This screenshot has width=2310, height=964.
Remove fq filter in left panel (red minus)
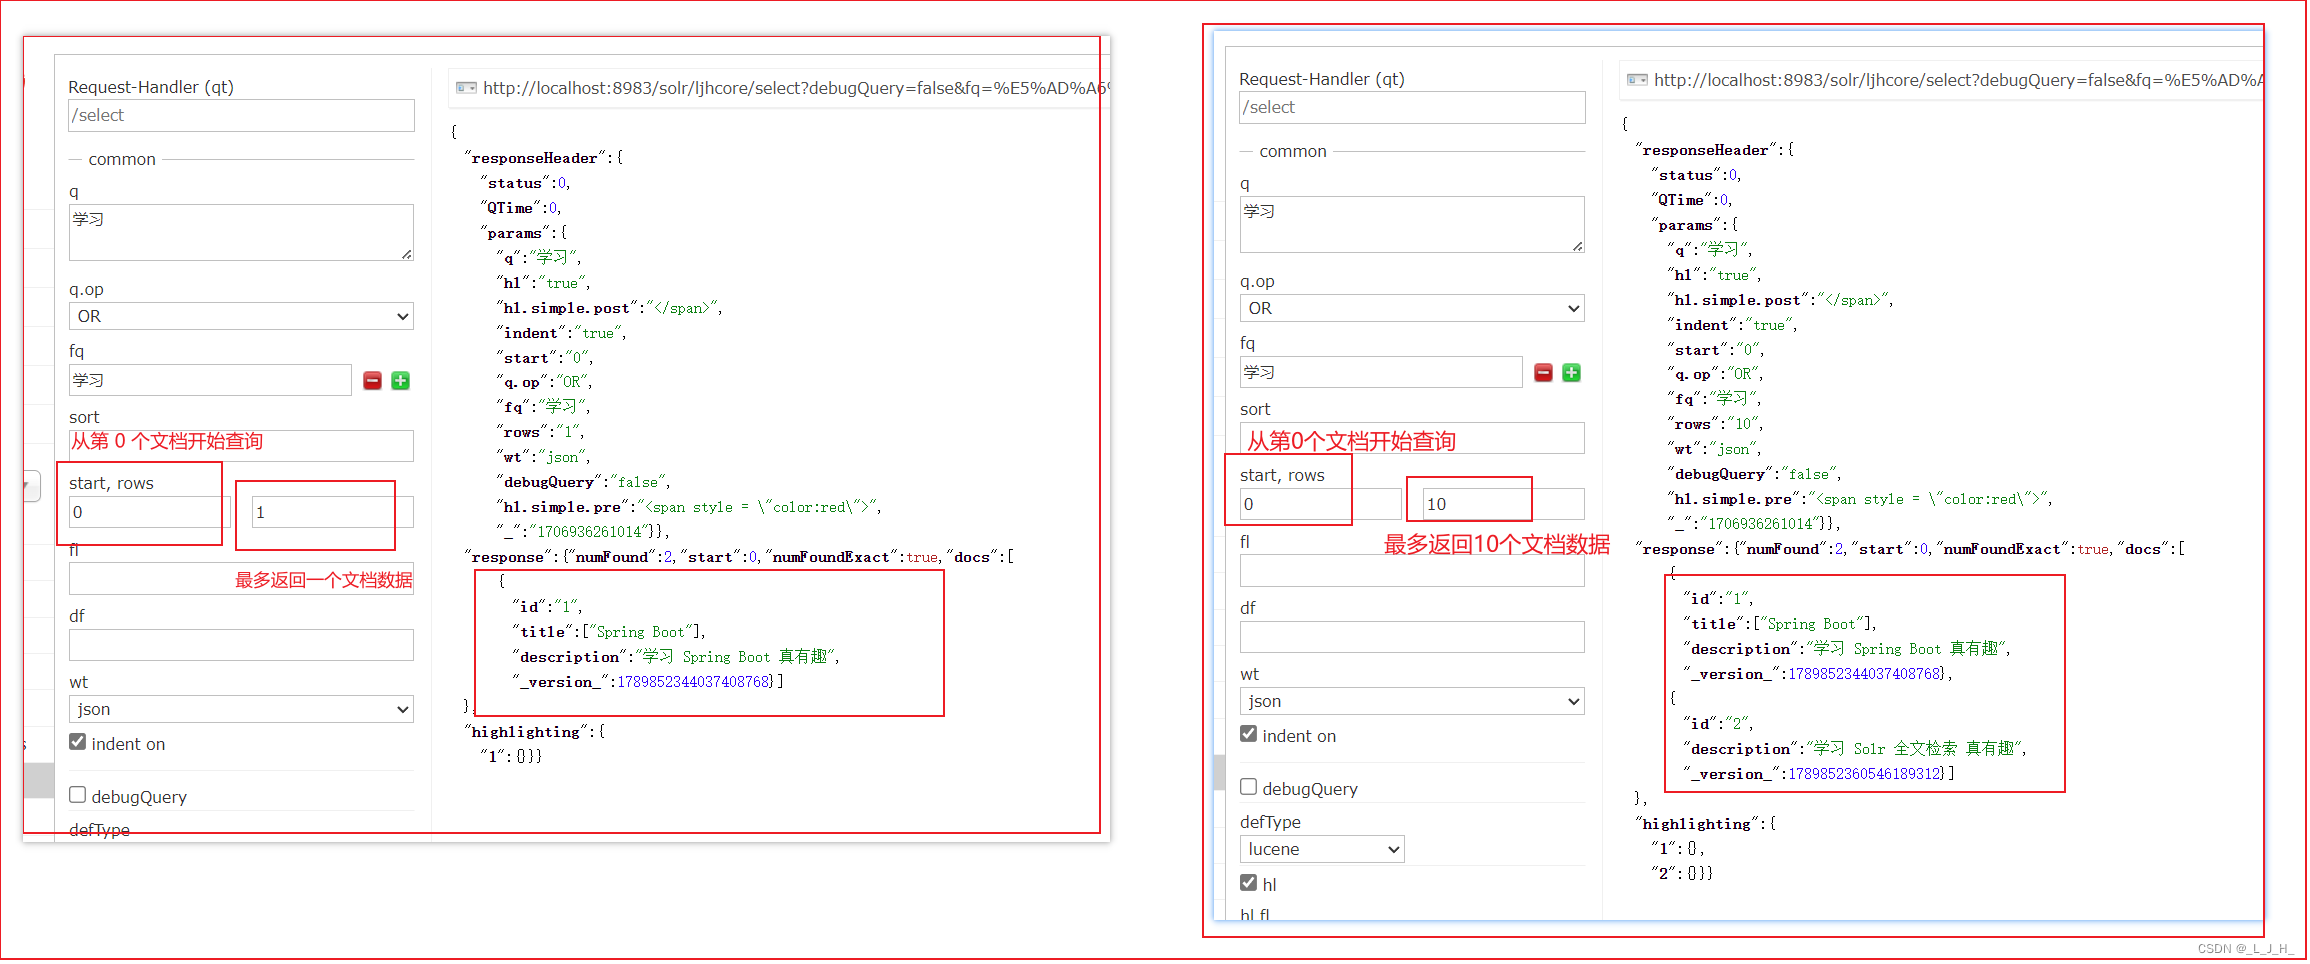click(x=372, y=381)
